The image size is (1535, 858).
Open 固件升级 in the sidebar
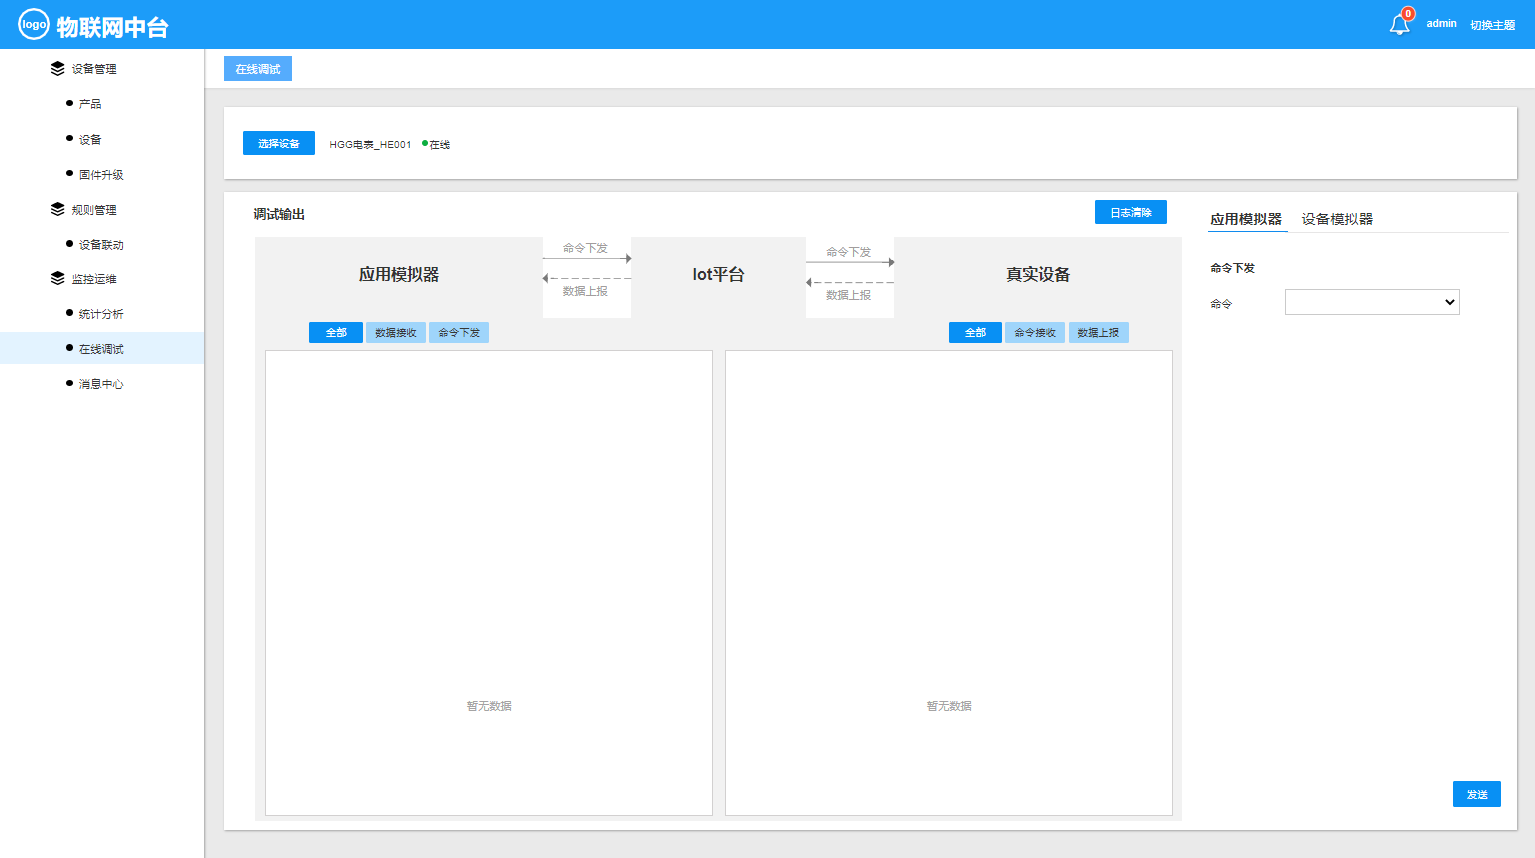[101, 175]
